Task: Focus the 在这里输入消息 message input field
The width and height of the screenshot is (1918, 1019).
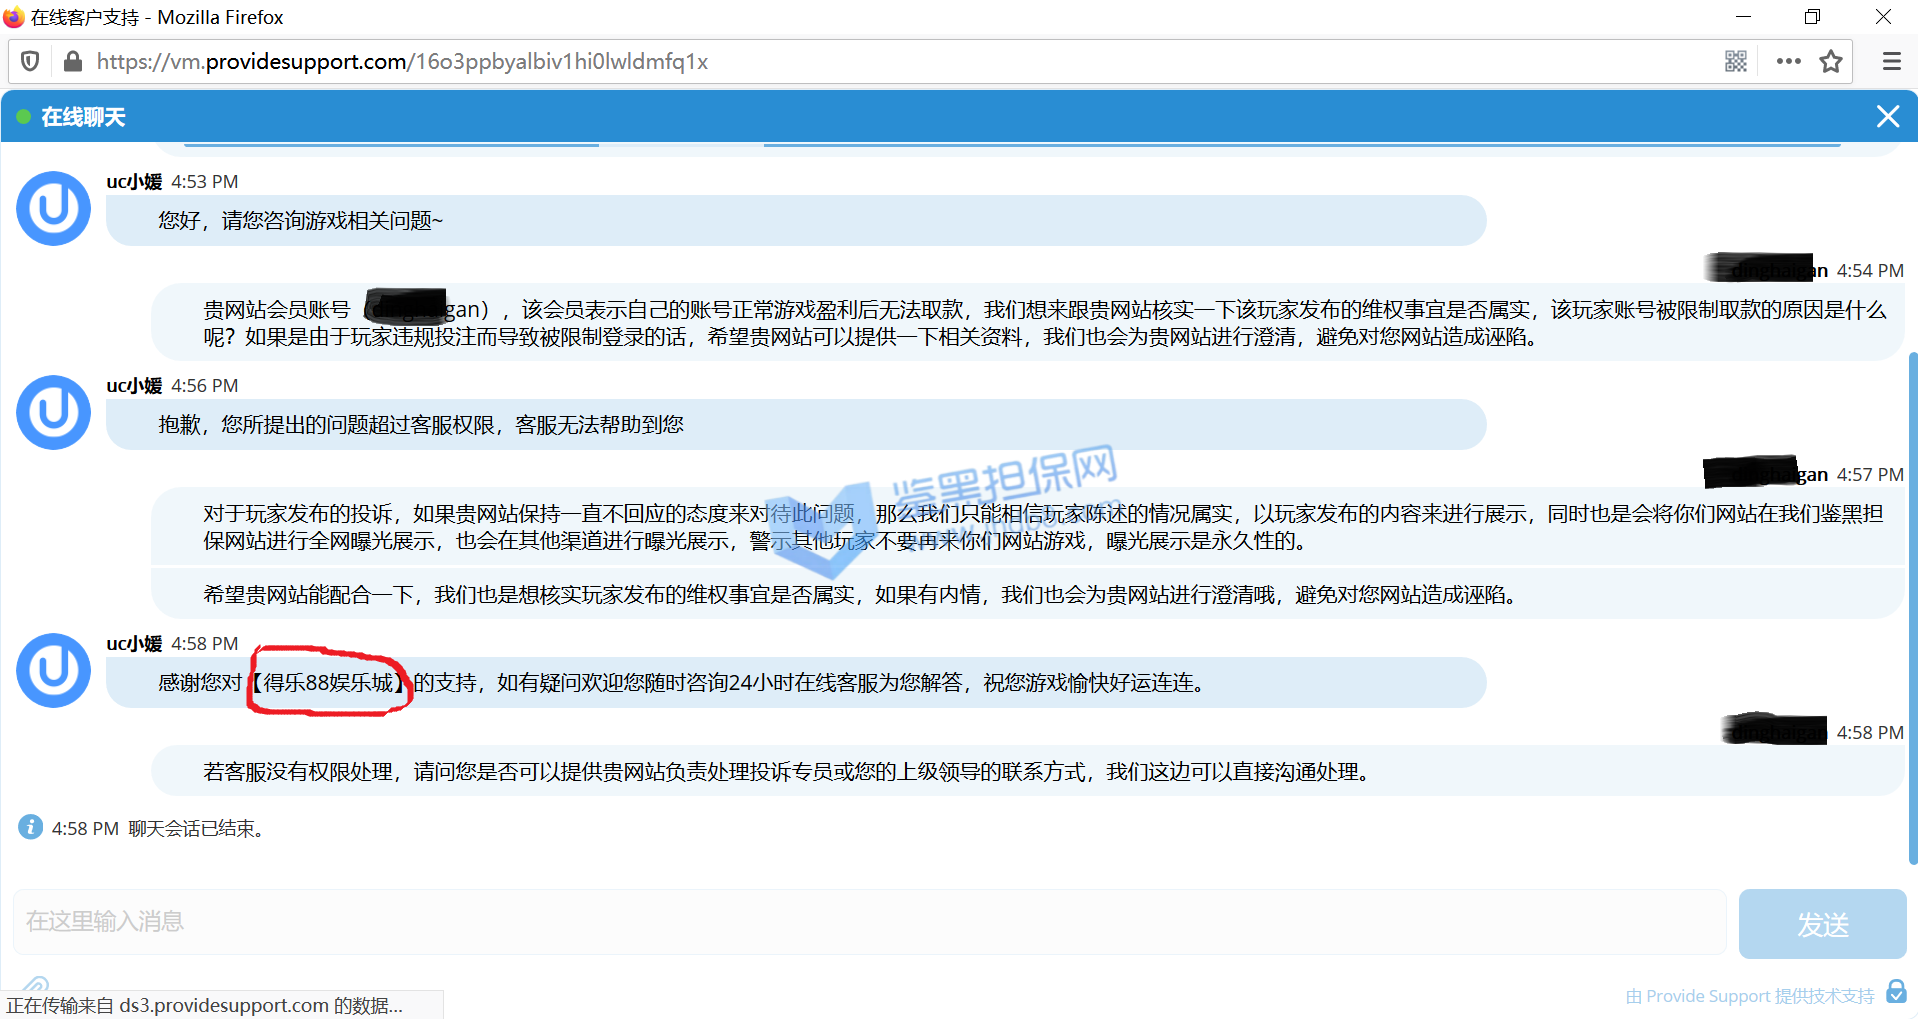Action: coord(868,921)
